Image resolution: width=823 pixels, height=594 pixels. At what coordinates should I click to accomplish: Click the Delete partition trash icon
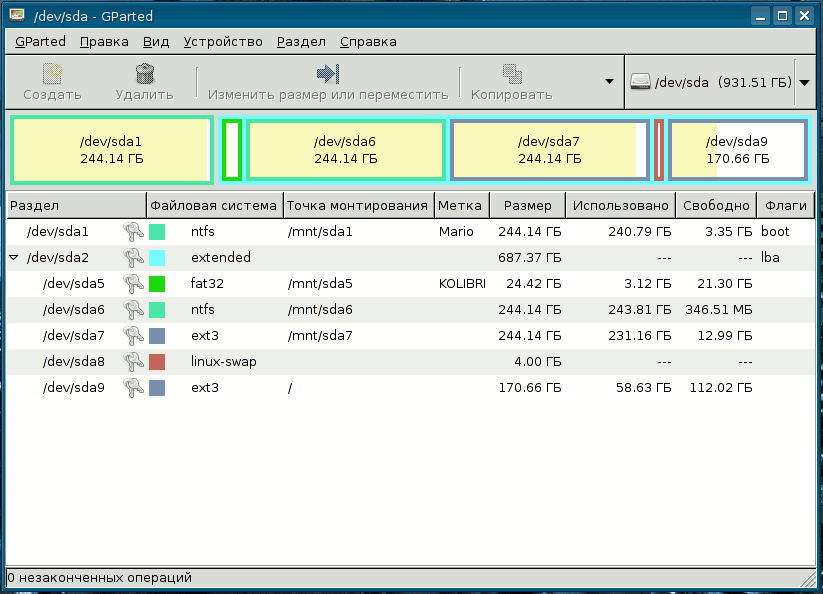(x=144, y=74)
